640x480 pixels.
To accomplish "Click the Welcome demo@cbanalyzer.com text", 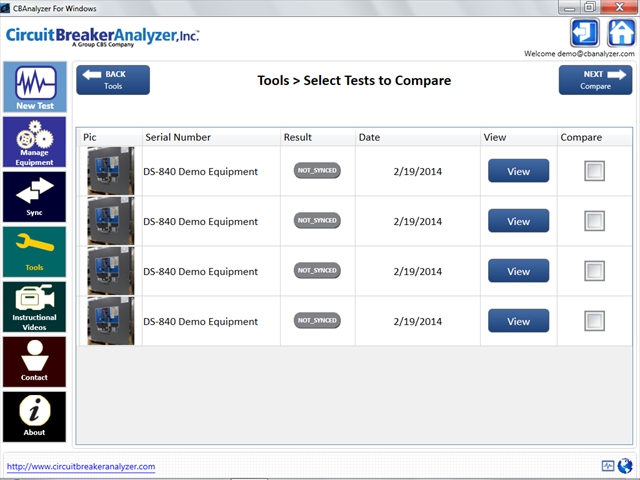I will tap(579, 54).
